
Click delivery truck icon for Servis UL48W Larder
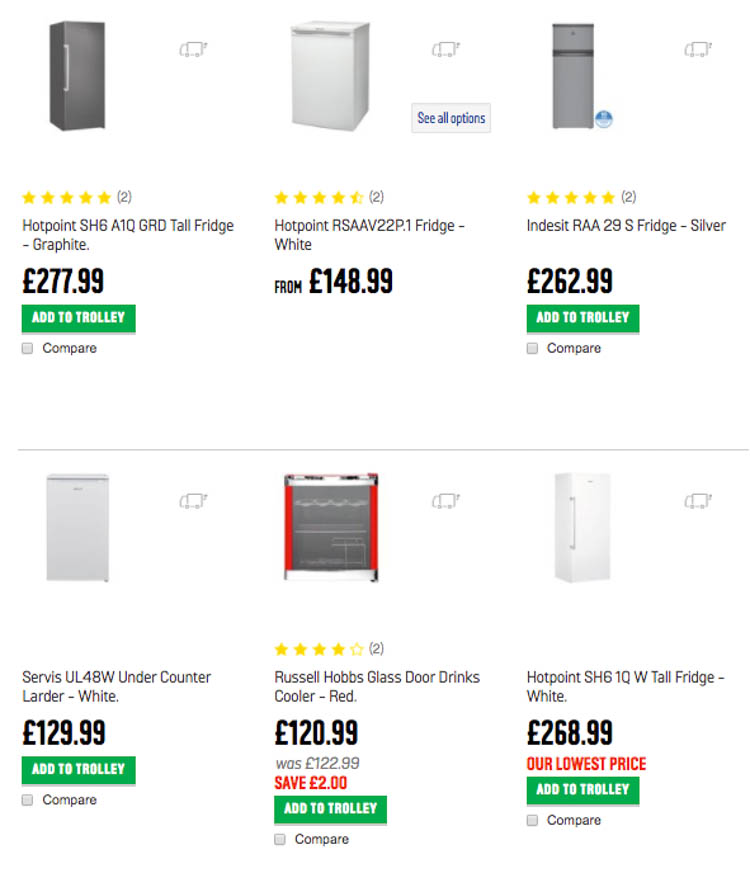tap(193, 500)
